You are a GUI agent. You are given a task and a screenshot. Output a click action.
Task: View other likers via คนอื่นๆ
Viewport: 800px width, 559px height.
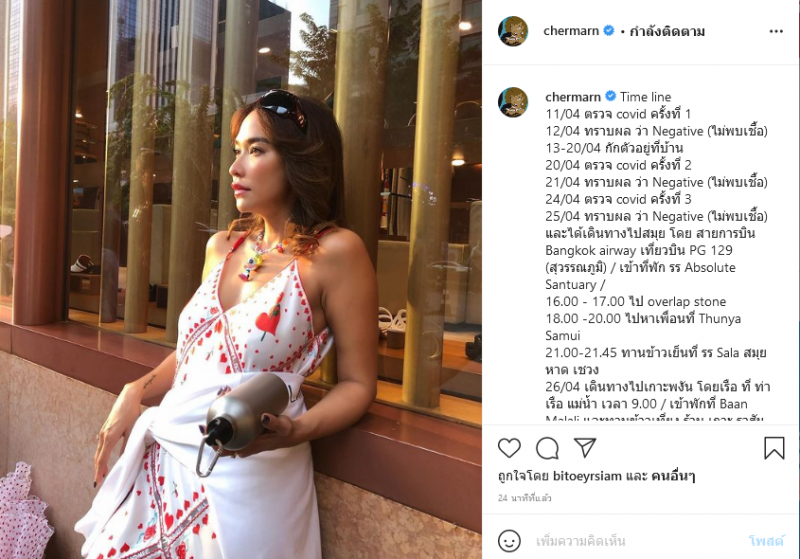(673, 476)
